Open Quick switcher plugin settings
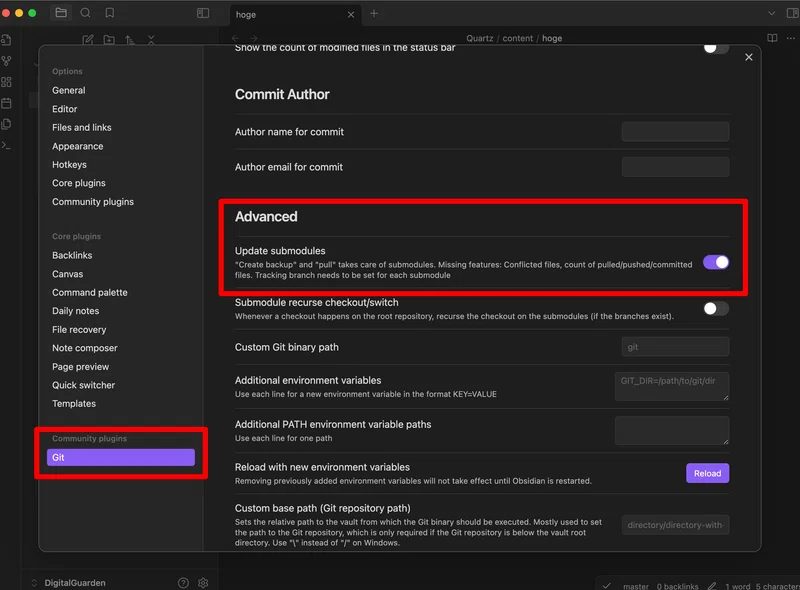 click(83, 385)
